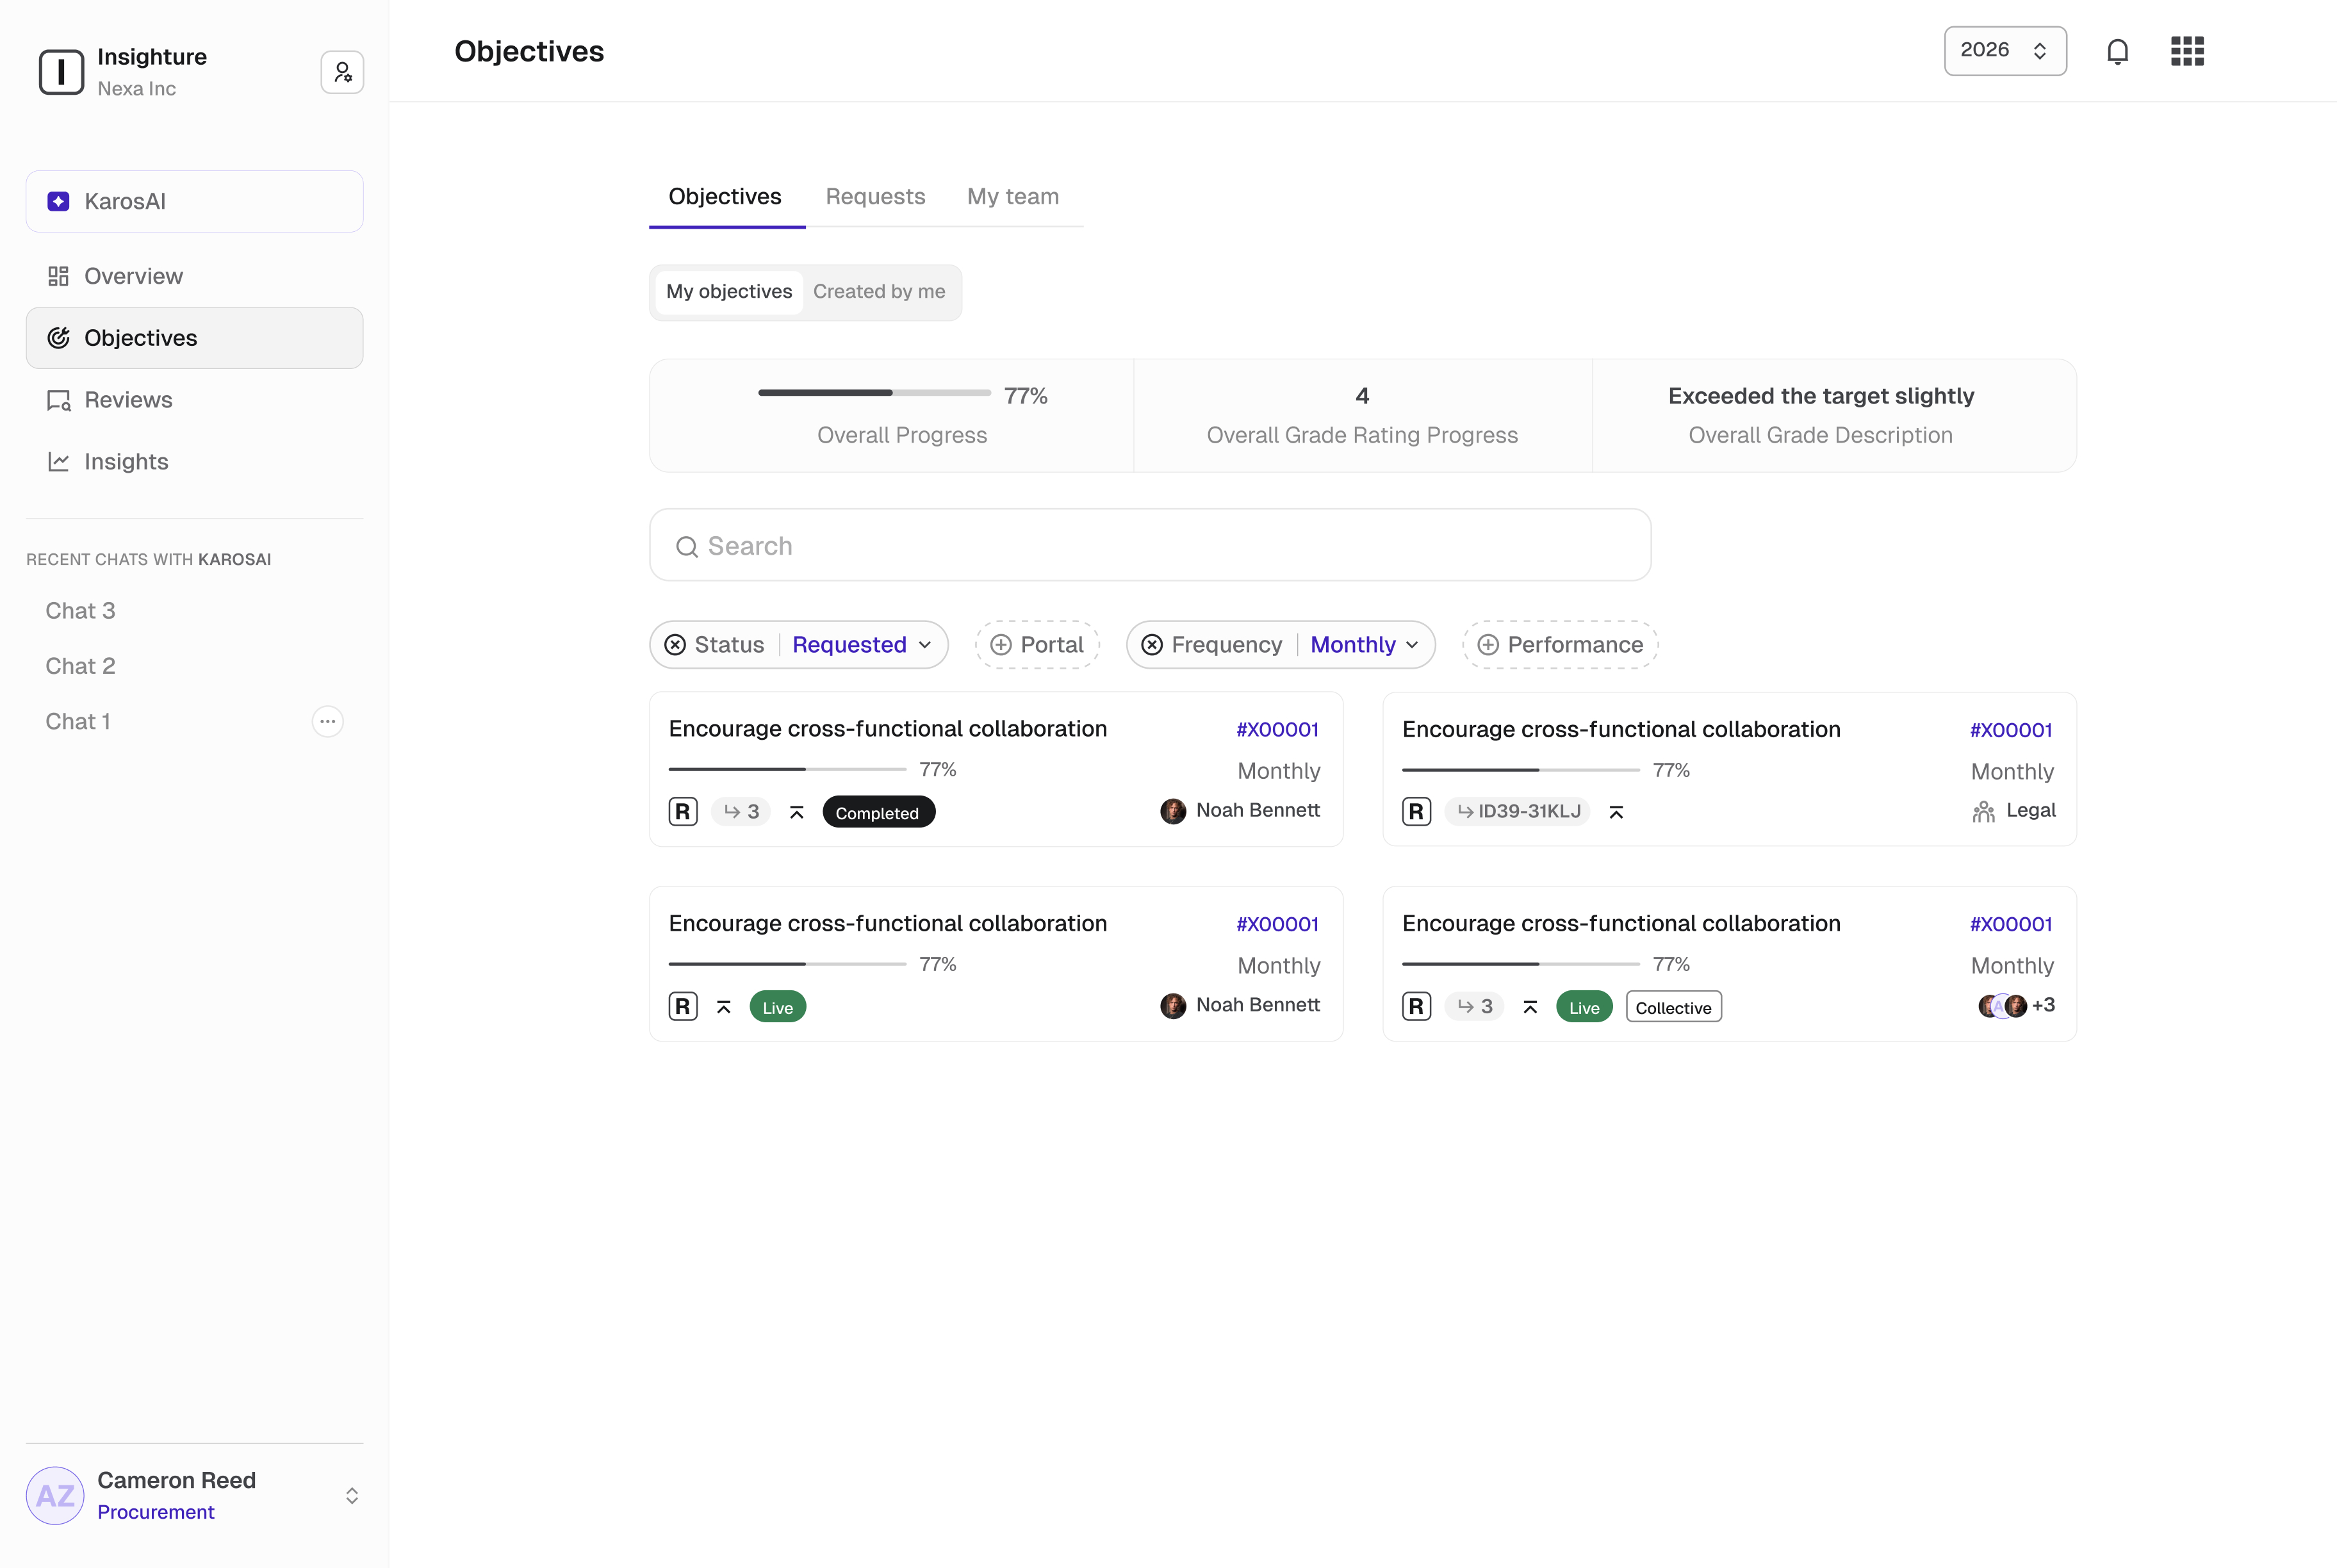Image resolution: width=2337 pixels, height=1568 pixels.
Task: Open the My team tab
Action: tap(1013, 197)
